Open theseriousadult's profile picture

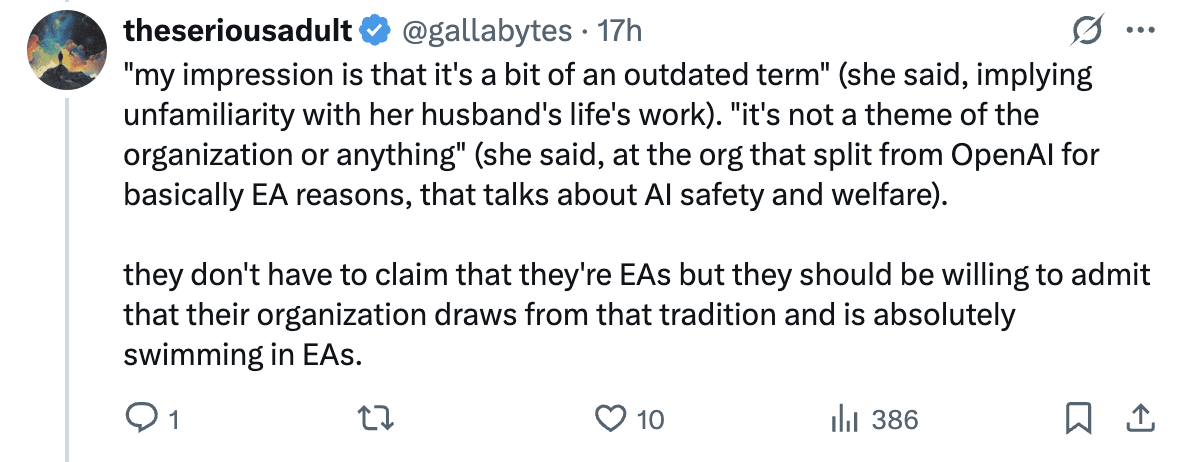(66, 50)
